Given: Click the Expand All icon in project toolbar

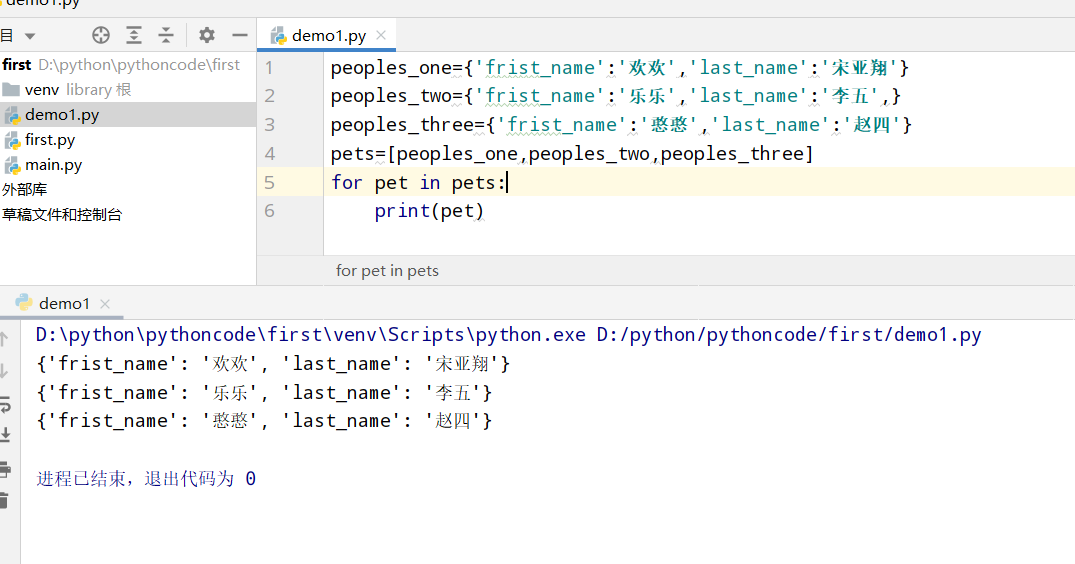Looking at the screenshot, I should 134,35.
